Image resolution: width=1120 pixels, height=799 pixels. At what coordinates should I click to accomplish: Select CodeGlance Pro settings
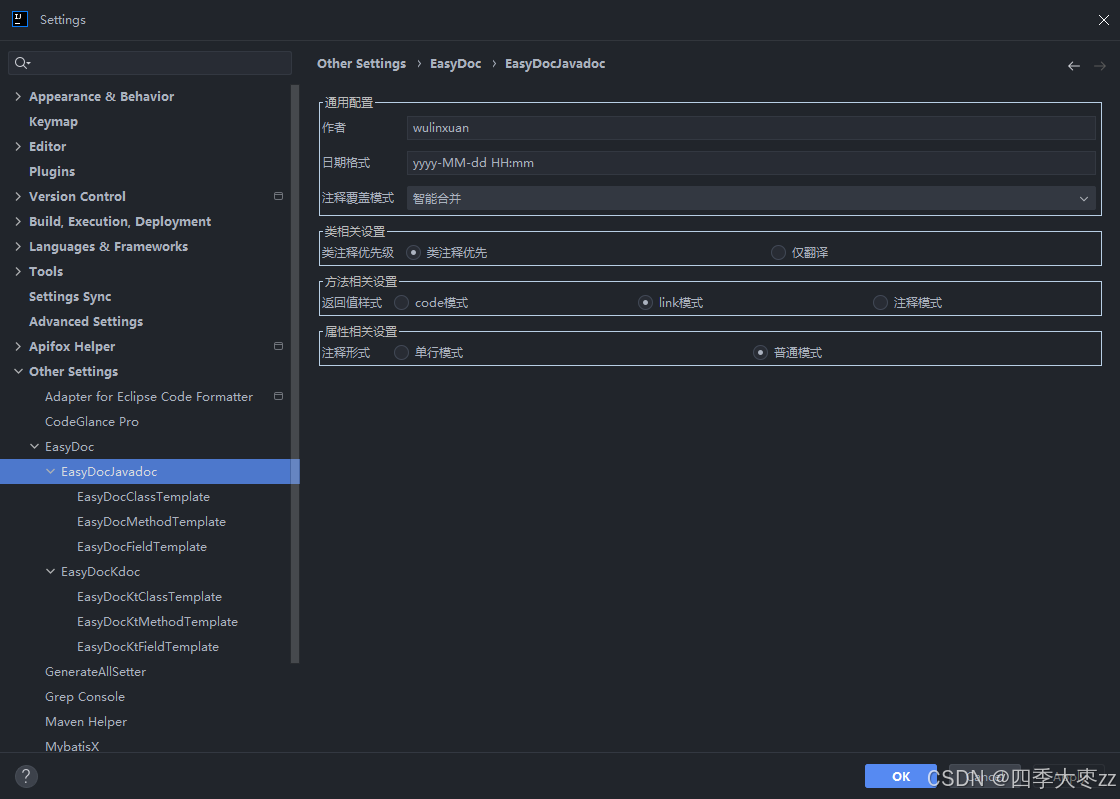tap(91, 421)
